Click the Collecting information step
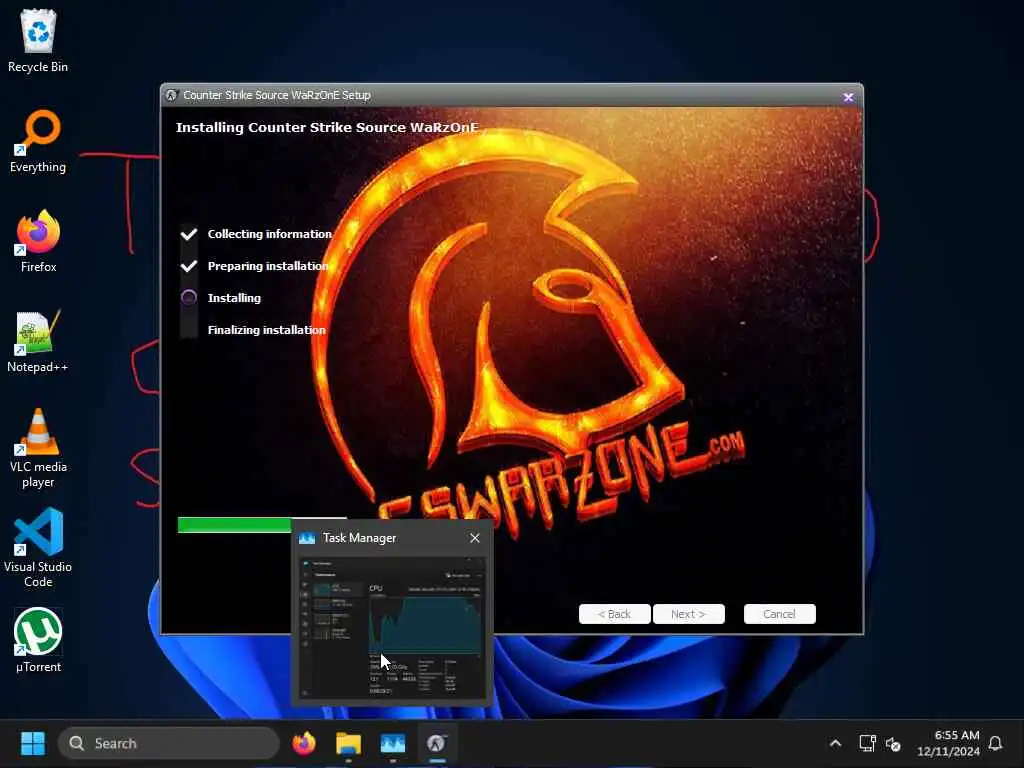Screen dimensions: 1024x768 tap(269, 234)
